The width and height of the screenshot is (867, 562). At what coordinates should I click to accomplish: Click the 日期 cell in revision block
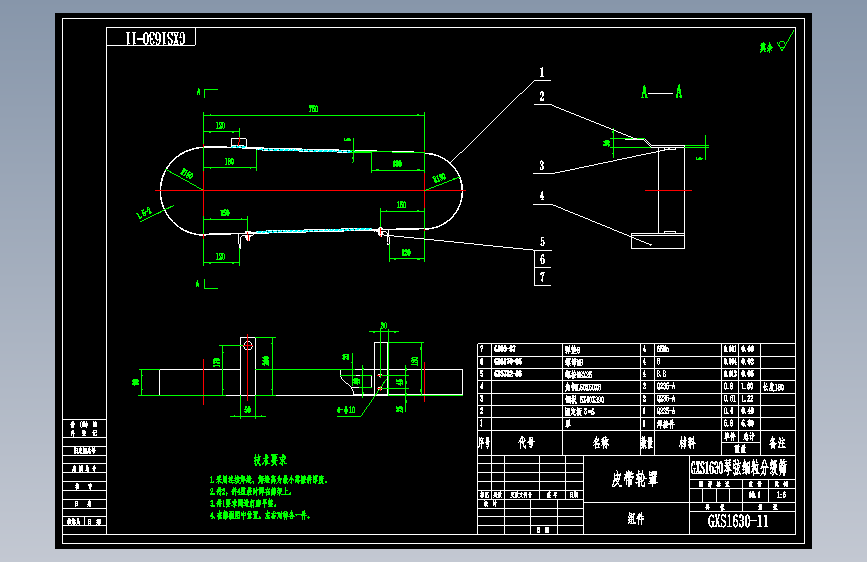pyautogui.click(x=574, y=495)
